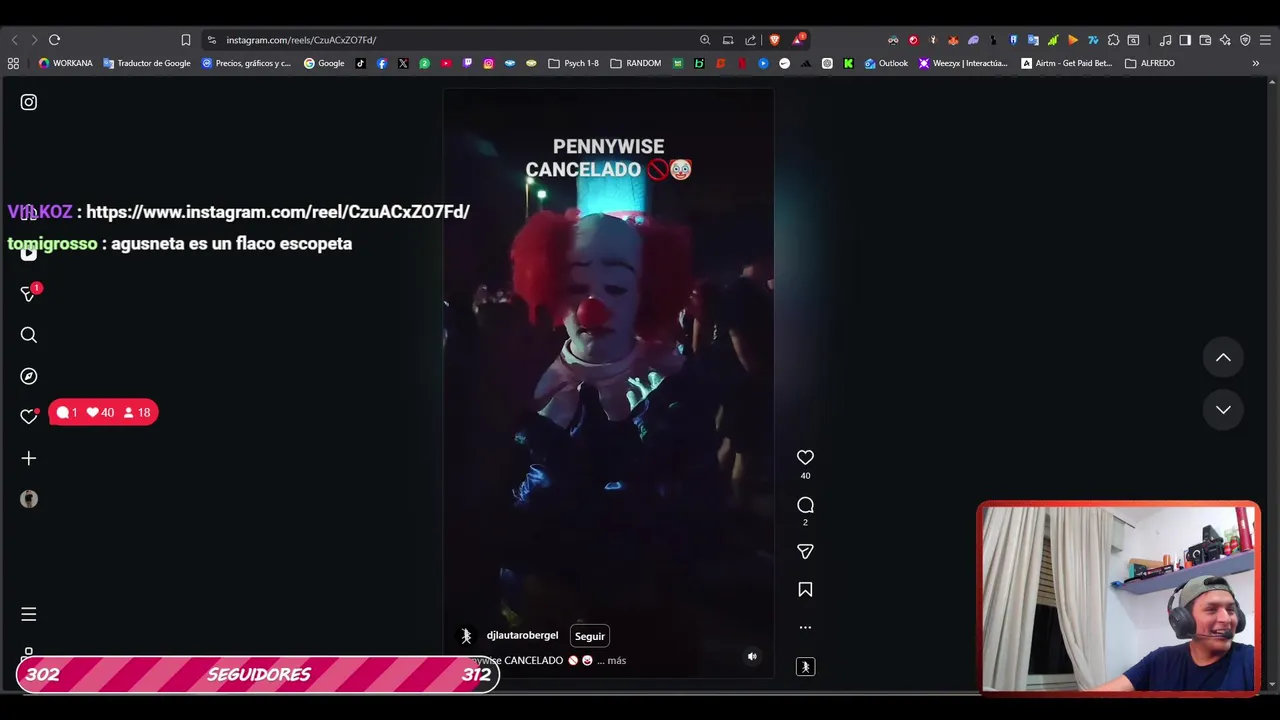Open Kick bookmark green K icon
This screenshot has width=1280, height=720.
click(848, 63)
